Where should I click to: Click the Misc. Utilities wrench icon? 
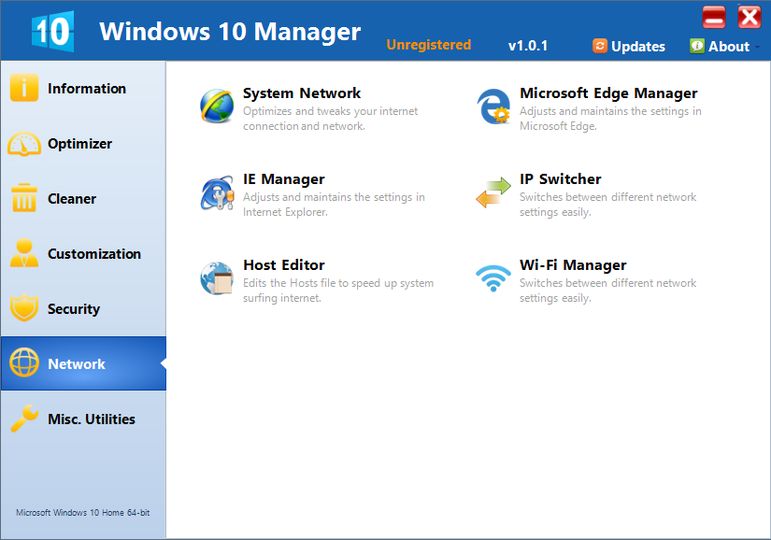(24, 418)
